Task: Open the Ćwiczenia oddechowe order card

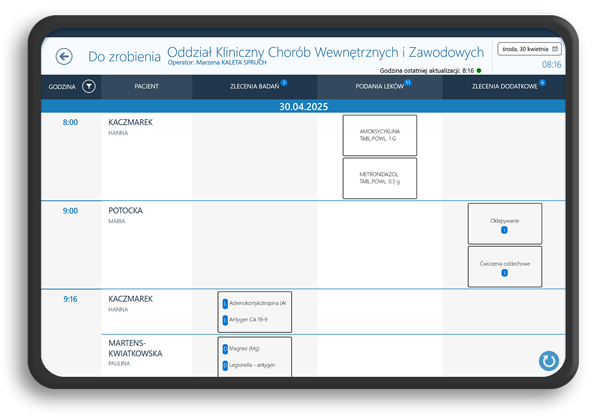Action: (x=505, y=267)
